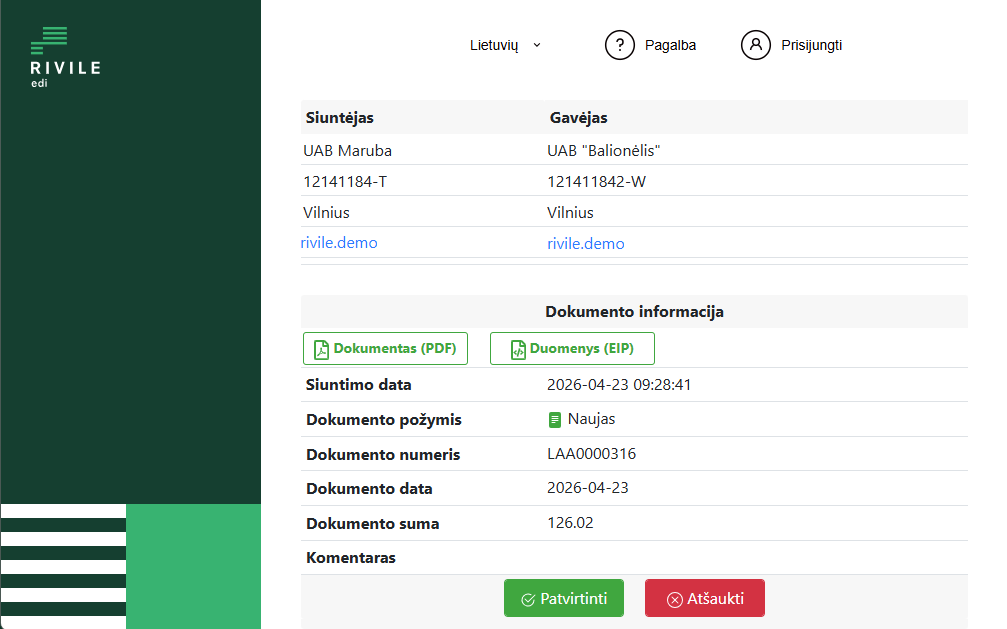Select sender code 12141184-T

click(x=345, y=182)
